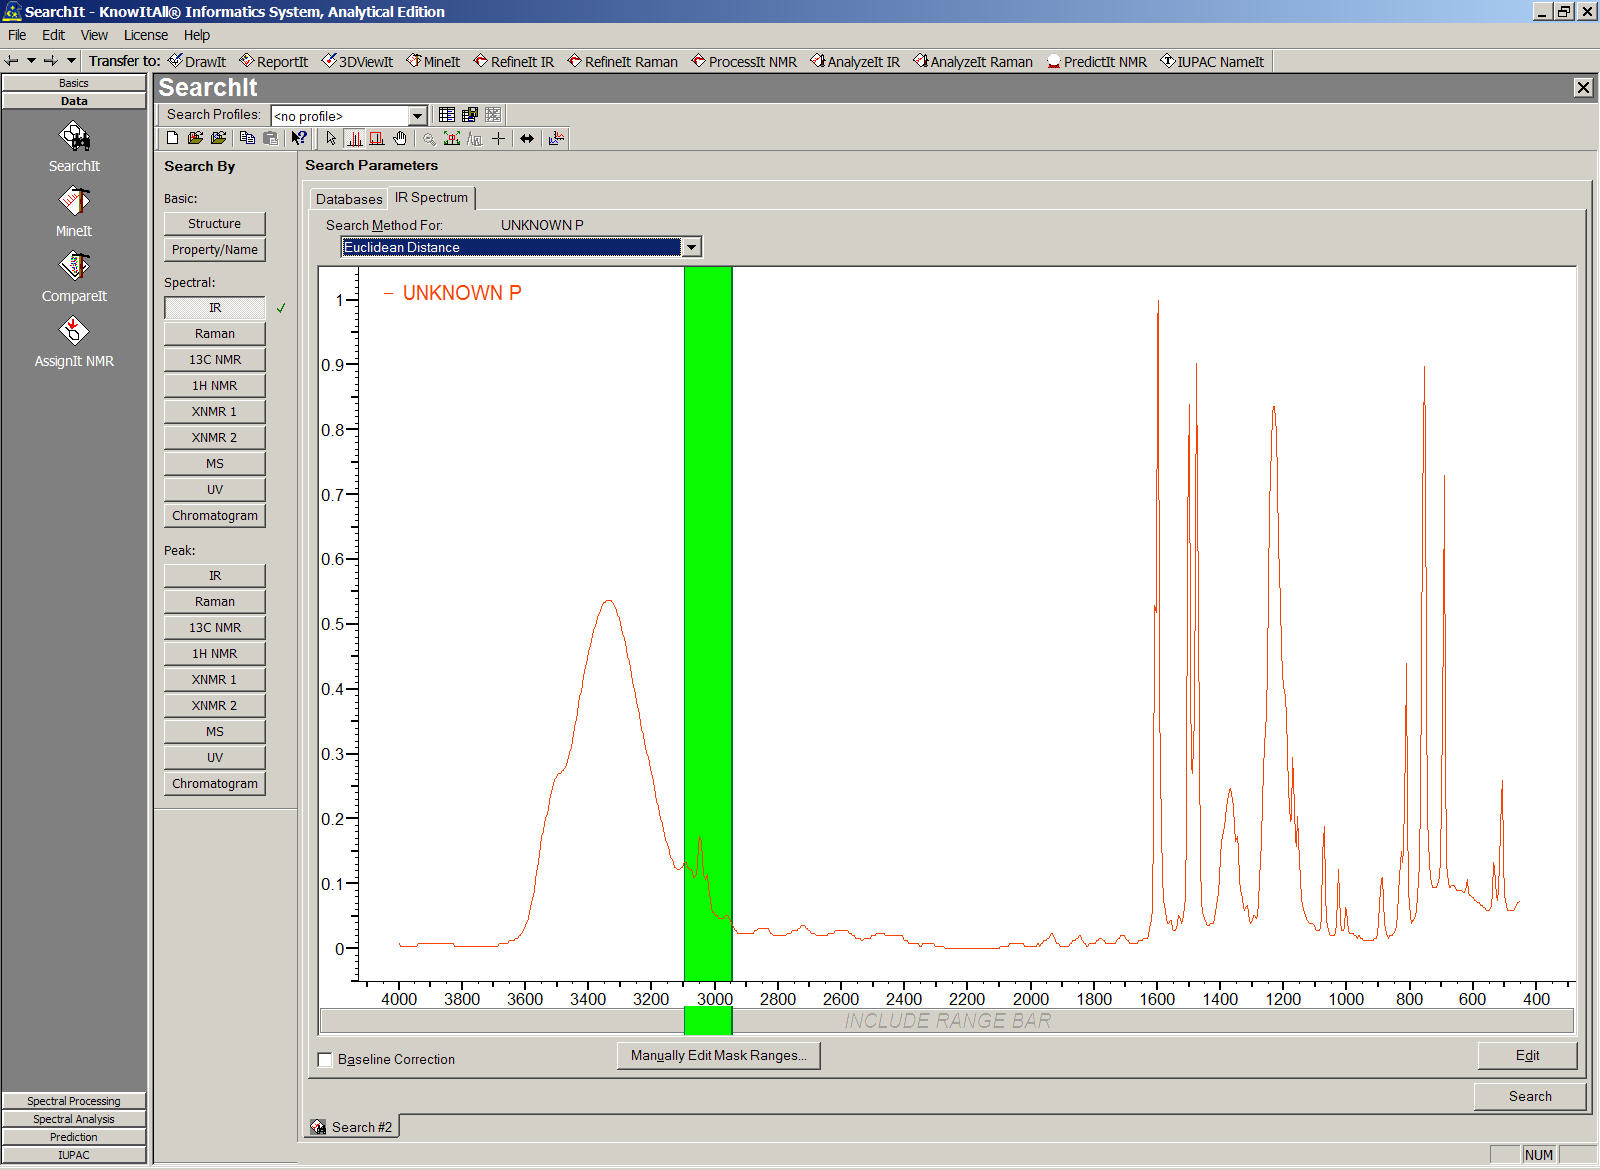This screenshot has width=1600, height=1170.
Task: Toggle the Spectral IR search button
Action: (x=215, y=308)
